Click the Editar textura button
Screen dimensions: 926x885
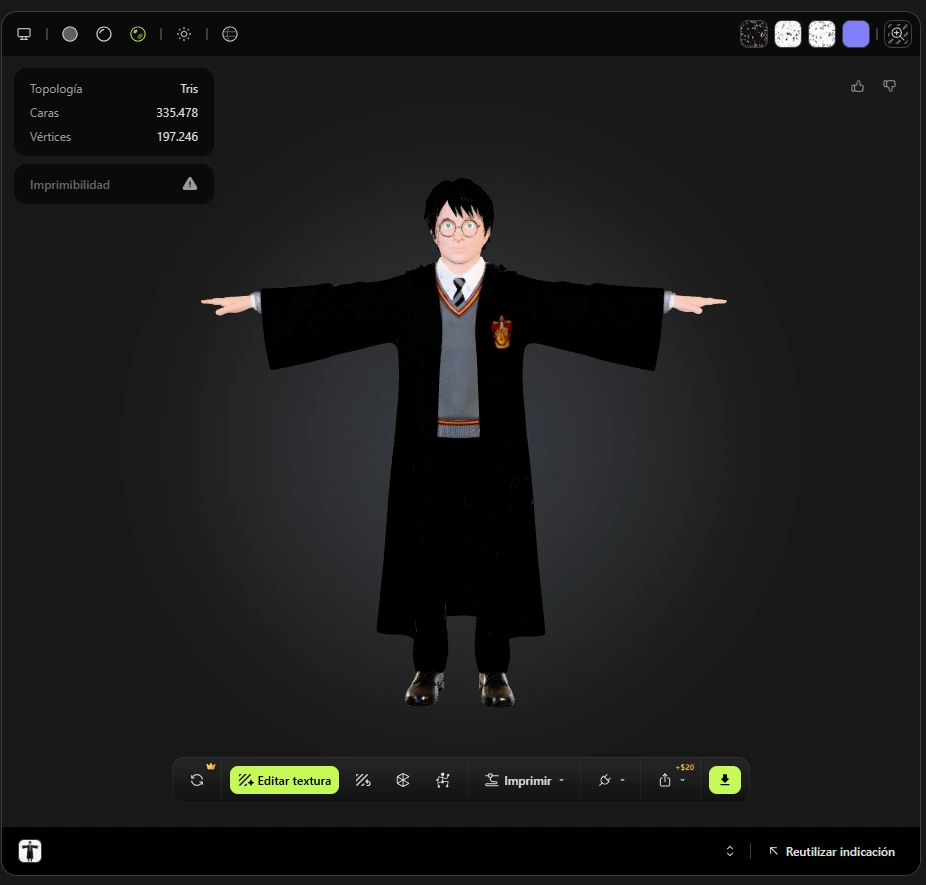(x=284, y=780)
